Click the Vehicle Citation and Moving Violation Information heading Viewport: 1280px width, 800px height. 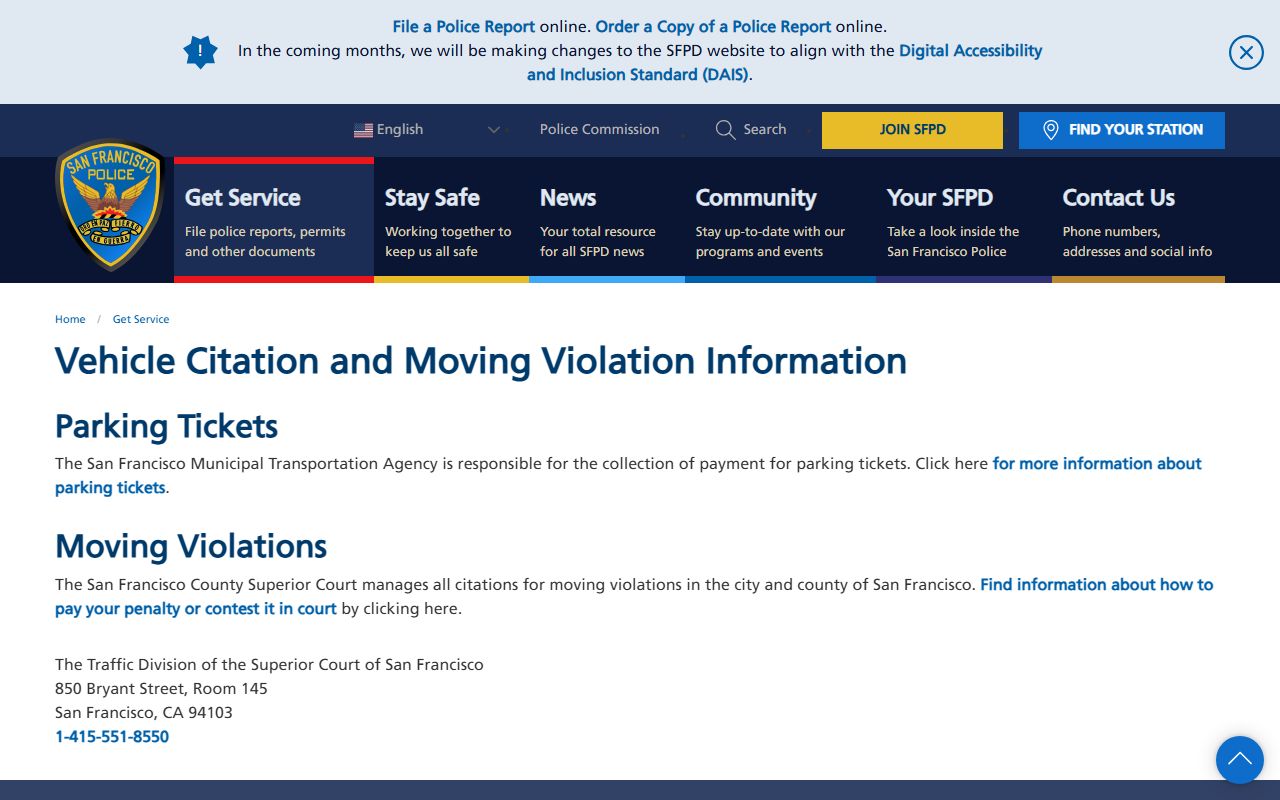[481, 361]
